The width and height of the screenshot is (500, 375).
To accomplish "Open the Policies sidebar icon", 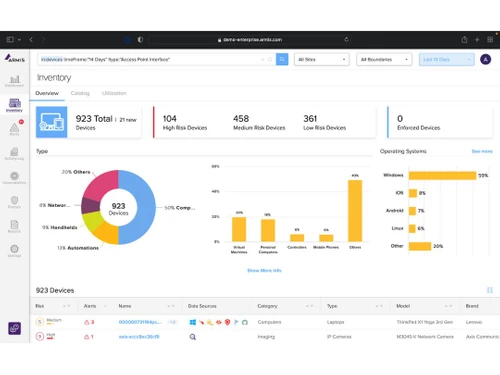I will pos(14,202).
